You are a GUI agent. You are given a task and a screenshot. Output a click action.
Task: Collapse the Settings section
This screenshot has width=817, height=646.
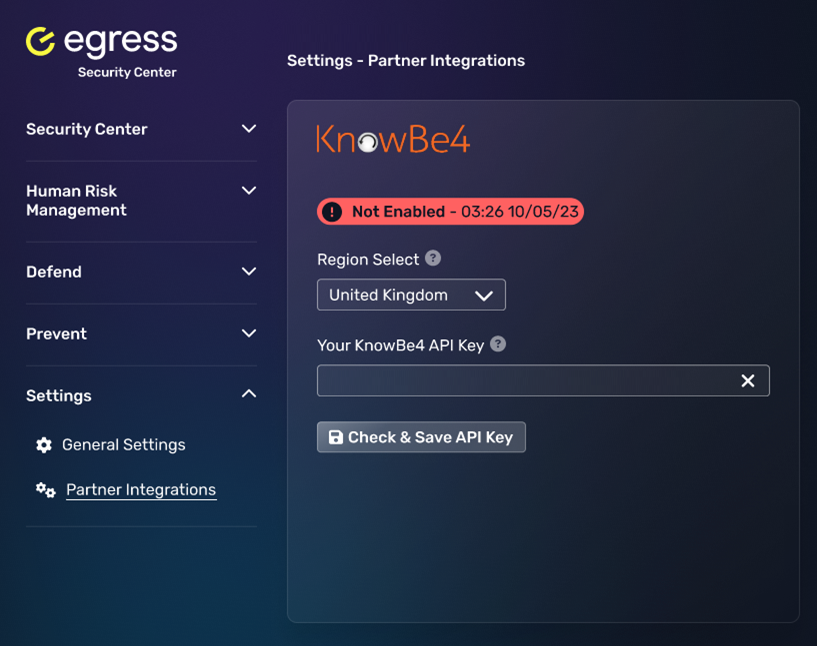[x=248, y=394]
